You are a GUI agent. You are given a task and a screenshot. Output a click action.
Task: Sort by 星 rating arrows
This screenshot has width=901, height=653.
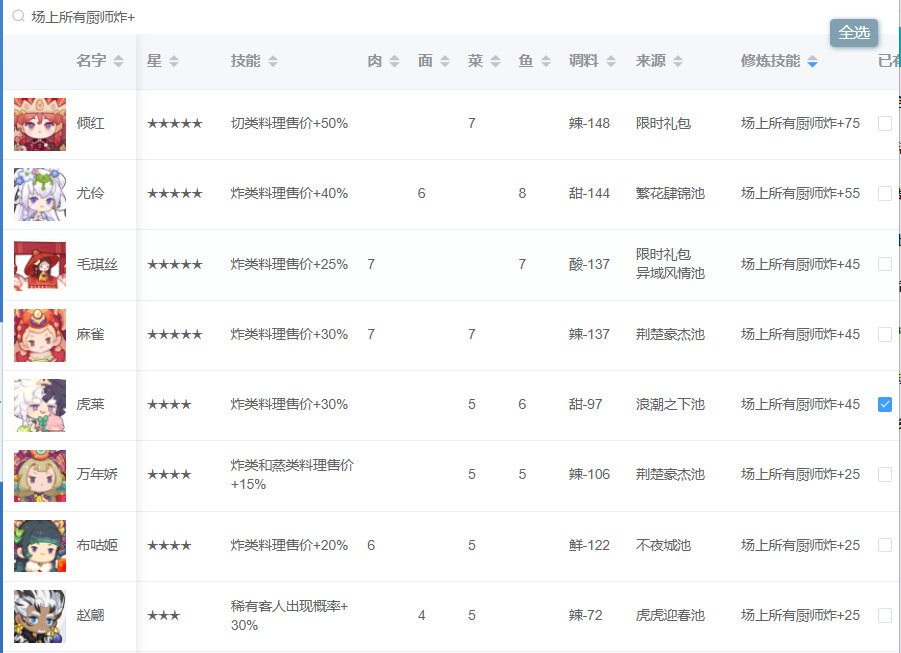pyautogui.click(x=174, y=61)
